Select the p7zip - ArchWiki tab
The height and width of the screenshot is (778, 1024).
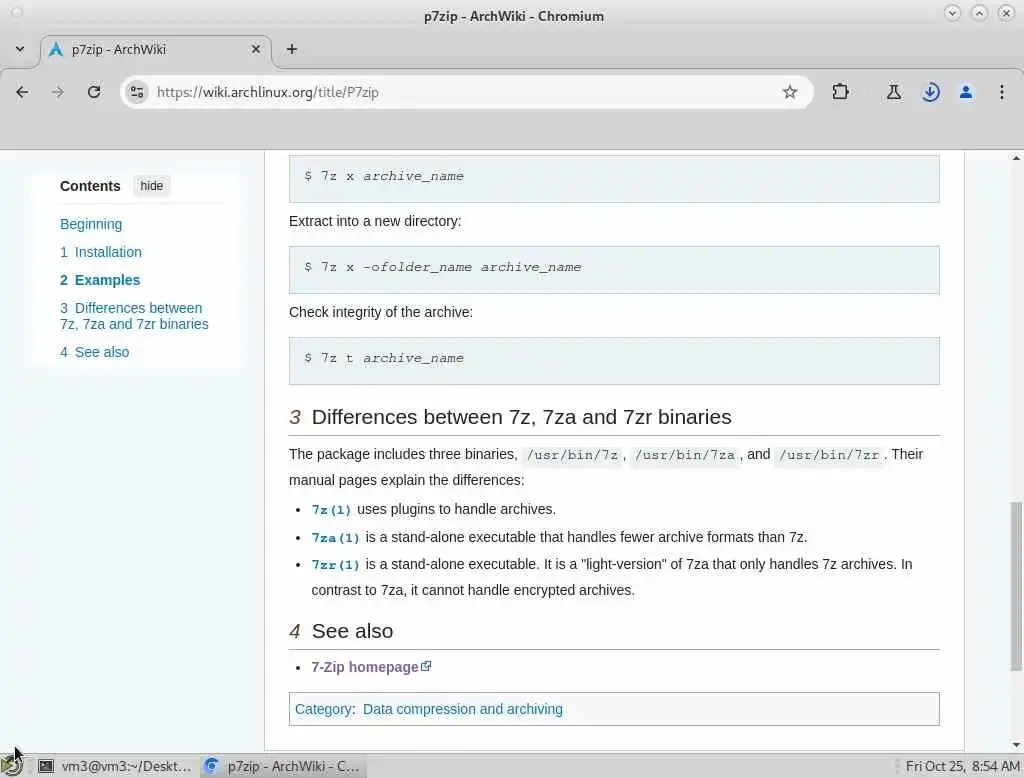click(x=155, y=50)
